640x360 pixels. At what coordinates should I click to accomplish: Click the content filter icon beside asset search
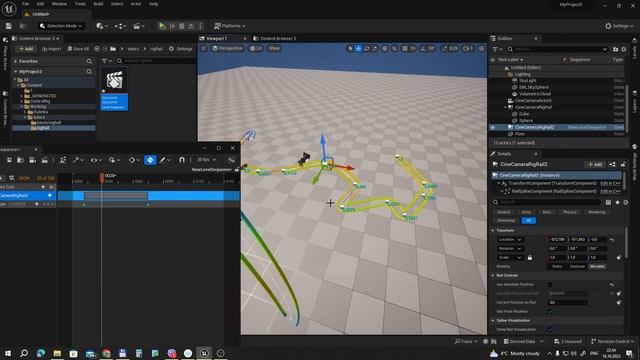click(x=106, y=61)
